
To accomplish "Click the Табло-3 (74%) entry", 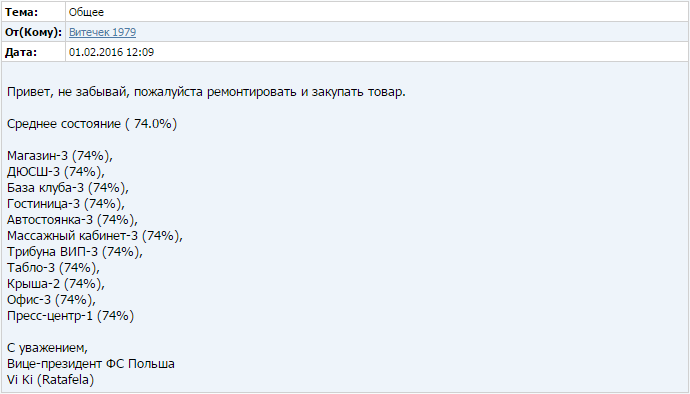I will [x=53, y=268].
